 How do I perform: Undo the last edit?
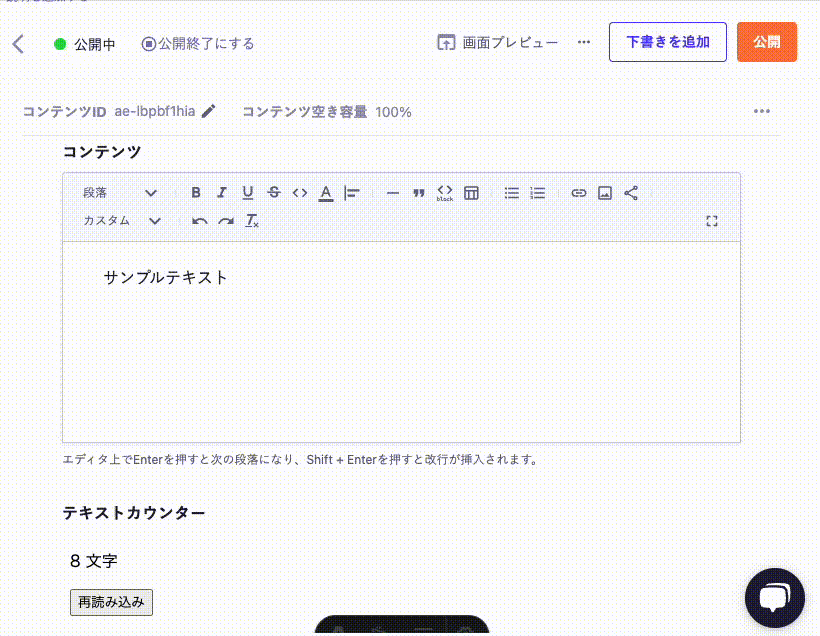coord(200,221)
